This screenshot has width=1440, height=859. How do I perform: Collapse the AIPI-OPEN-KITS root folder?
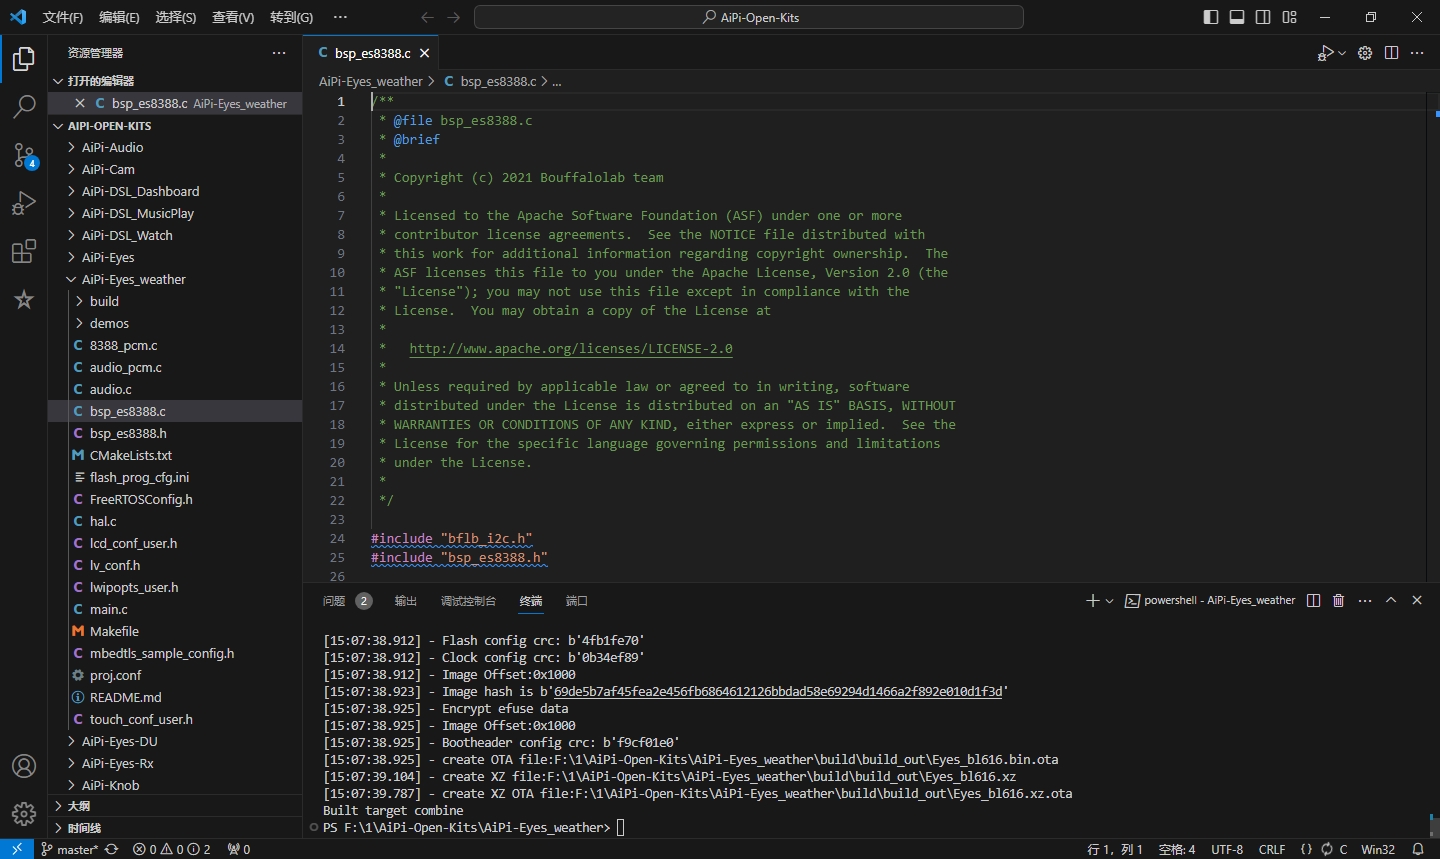[175, 126]
